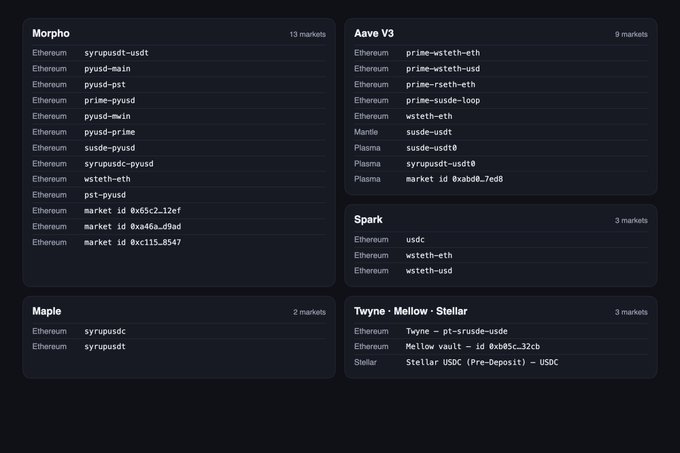Click the '13 markets' count label
Screen dimensions: 680x453
click(x=307, y=34)
